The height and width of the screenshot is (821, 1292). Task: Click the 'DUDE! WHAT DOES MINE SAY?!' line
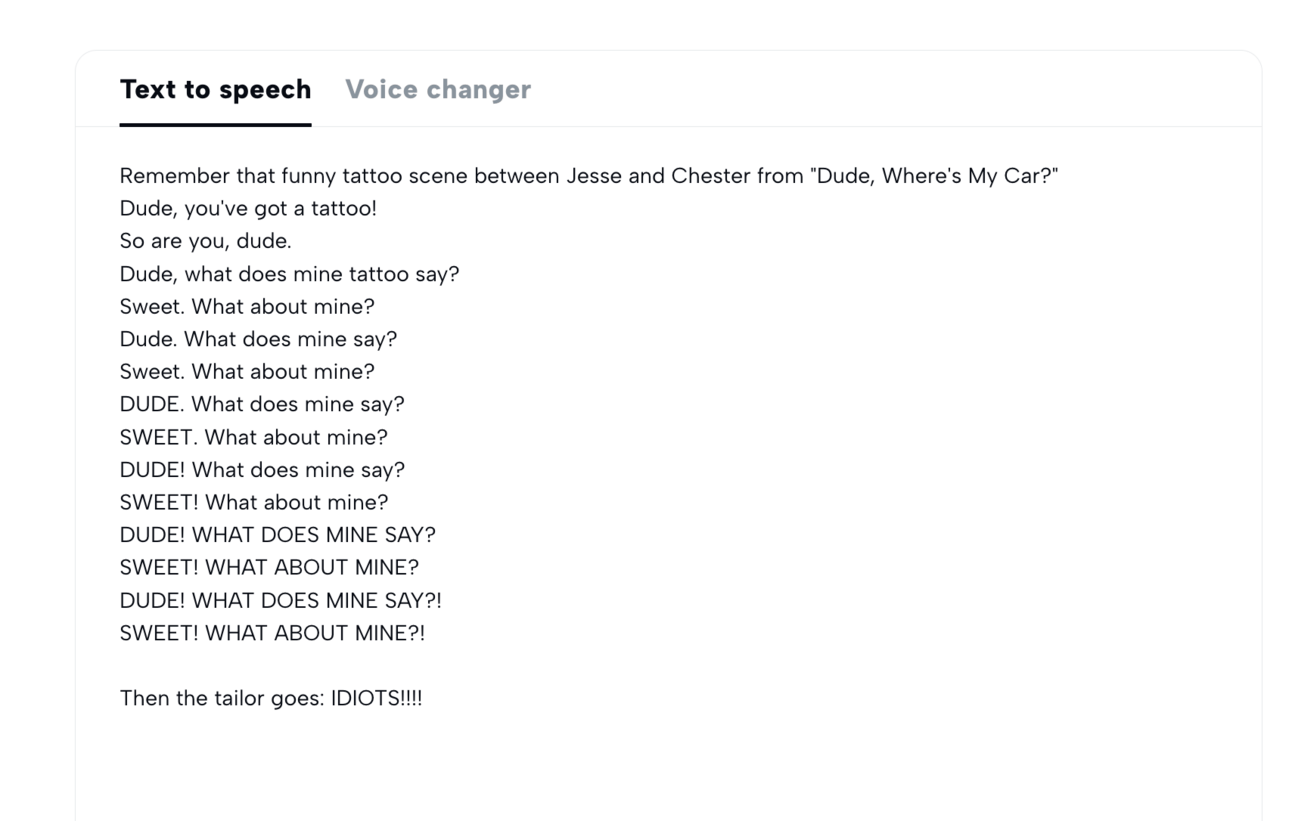[280, 600]
